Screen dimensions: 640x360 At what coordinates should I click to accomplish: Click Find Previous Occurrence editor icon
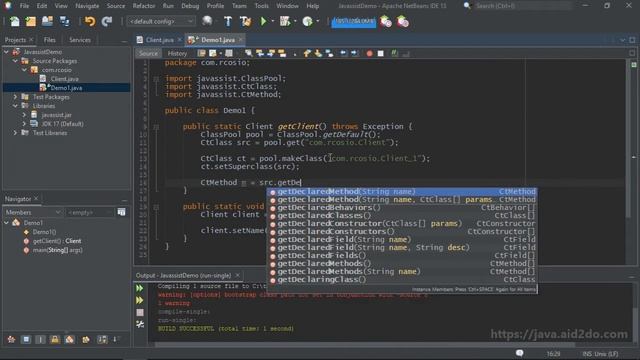pos(260,53)
